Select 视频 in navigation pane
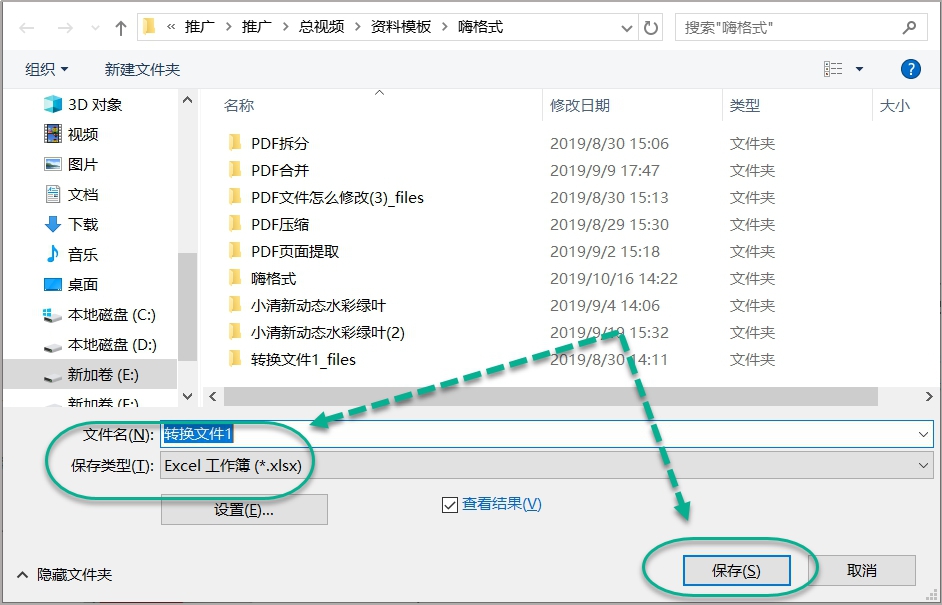This screenshot has height=605, width=942. pyautogui.click(x=71, y=135)
